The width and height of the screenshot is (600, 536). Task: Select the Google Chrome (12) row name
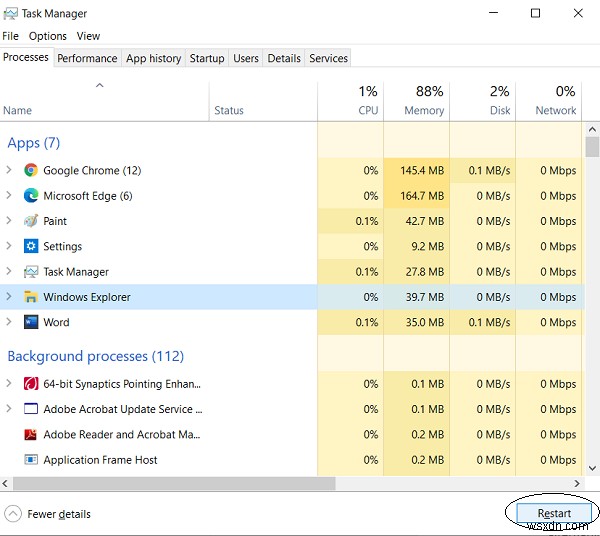coord(92,170)
